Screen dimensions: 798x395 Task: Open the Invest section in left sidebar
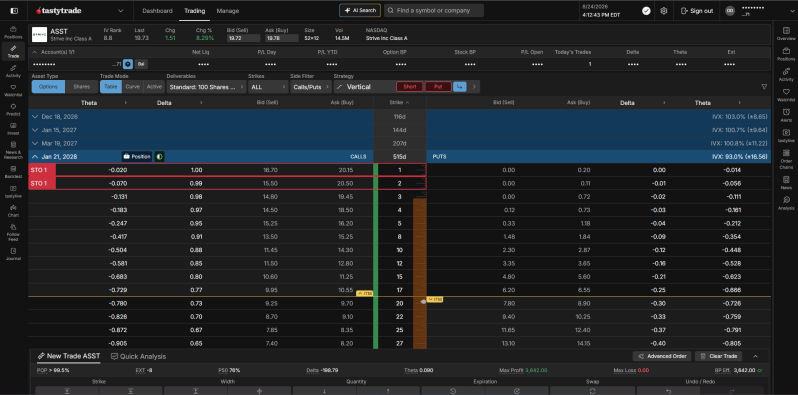[13, 128]
